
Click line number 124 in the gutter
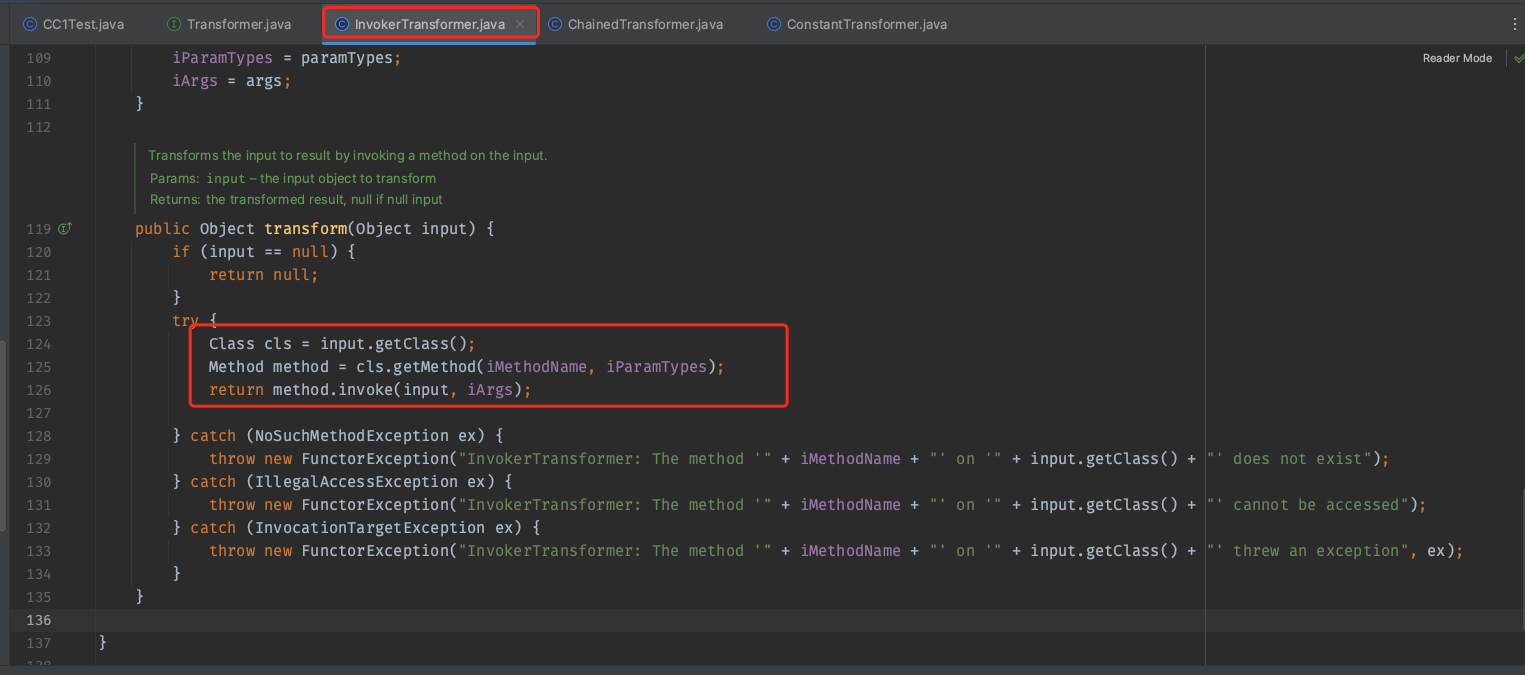click(37, 344)
